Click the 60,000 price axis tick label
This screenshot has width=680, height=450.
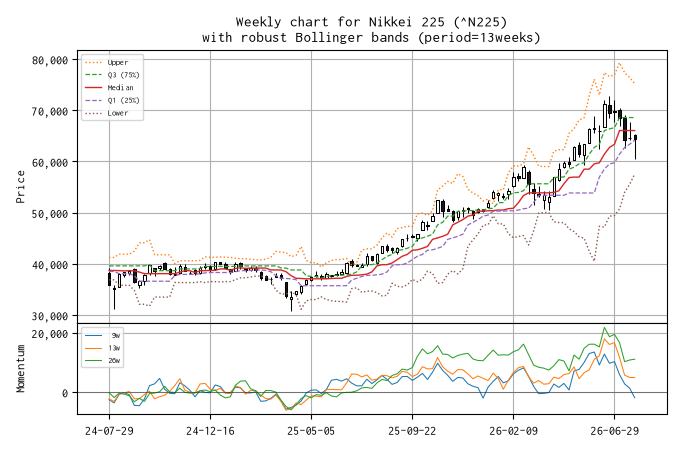[50, 163]
